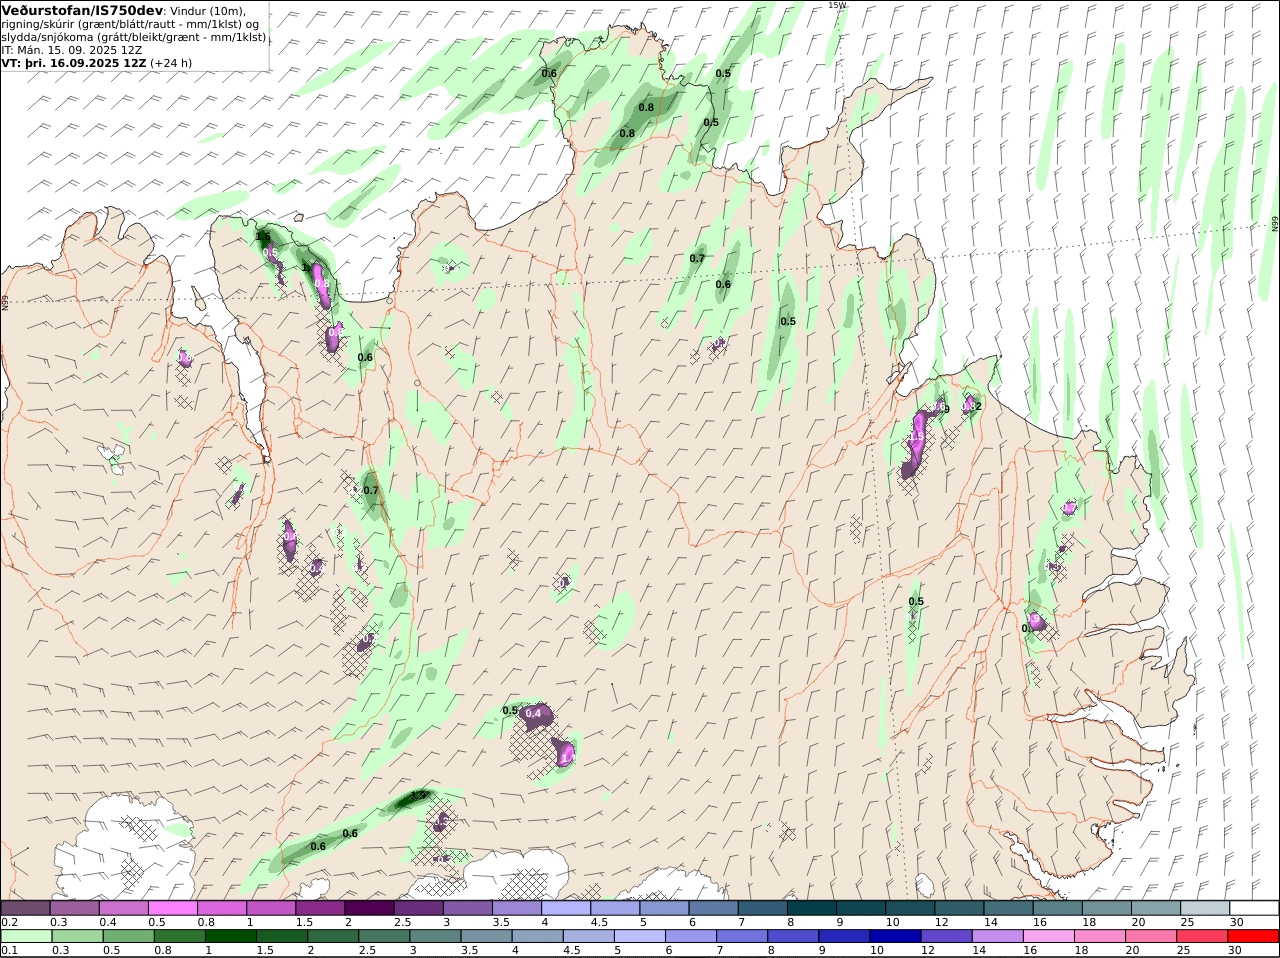The height and width of the screenshot is (958, 1280).
Task: Pick the dark teal top-row swatch above label 9
Action: 861,907
